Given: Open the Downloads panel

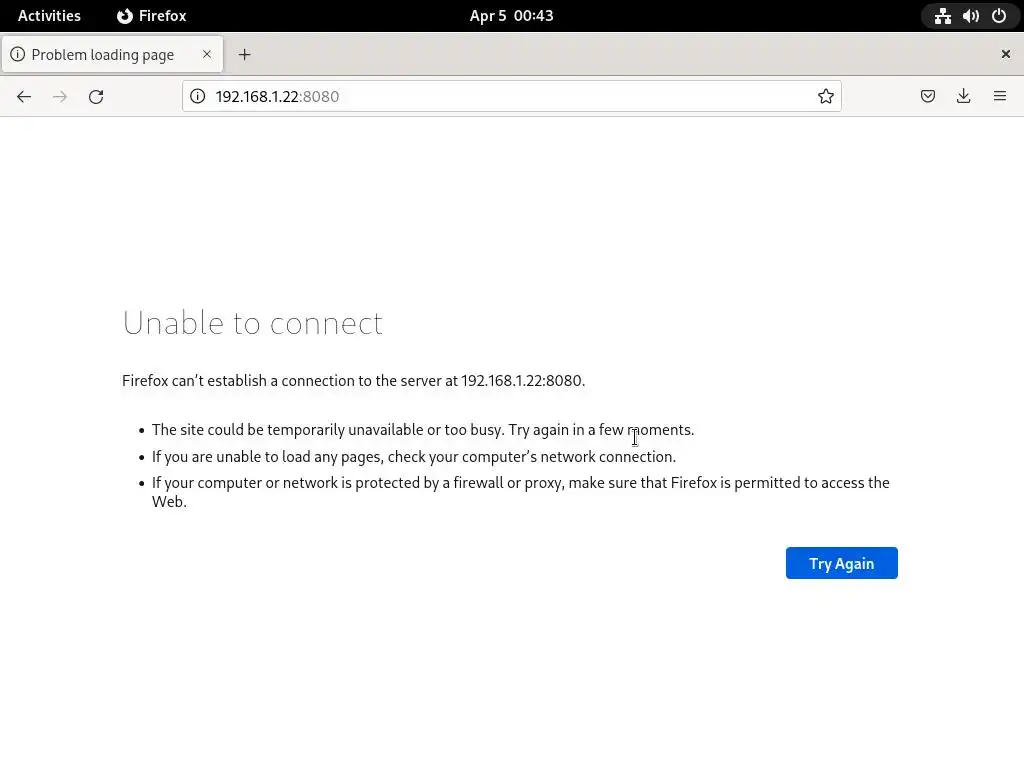Looking at the screenshot, I should pyautogui.click(x=964, y=96).
